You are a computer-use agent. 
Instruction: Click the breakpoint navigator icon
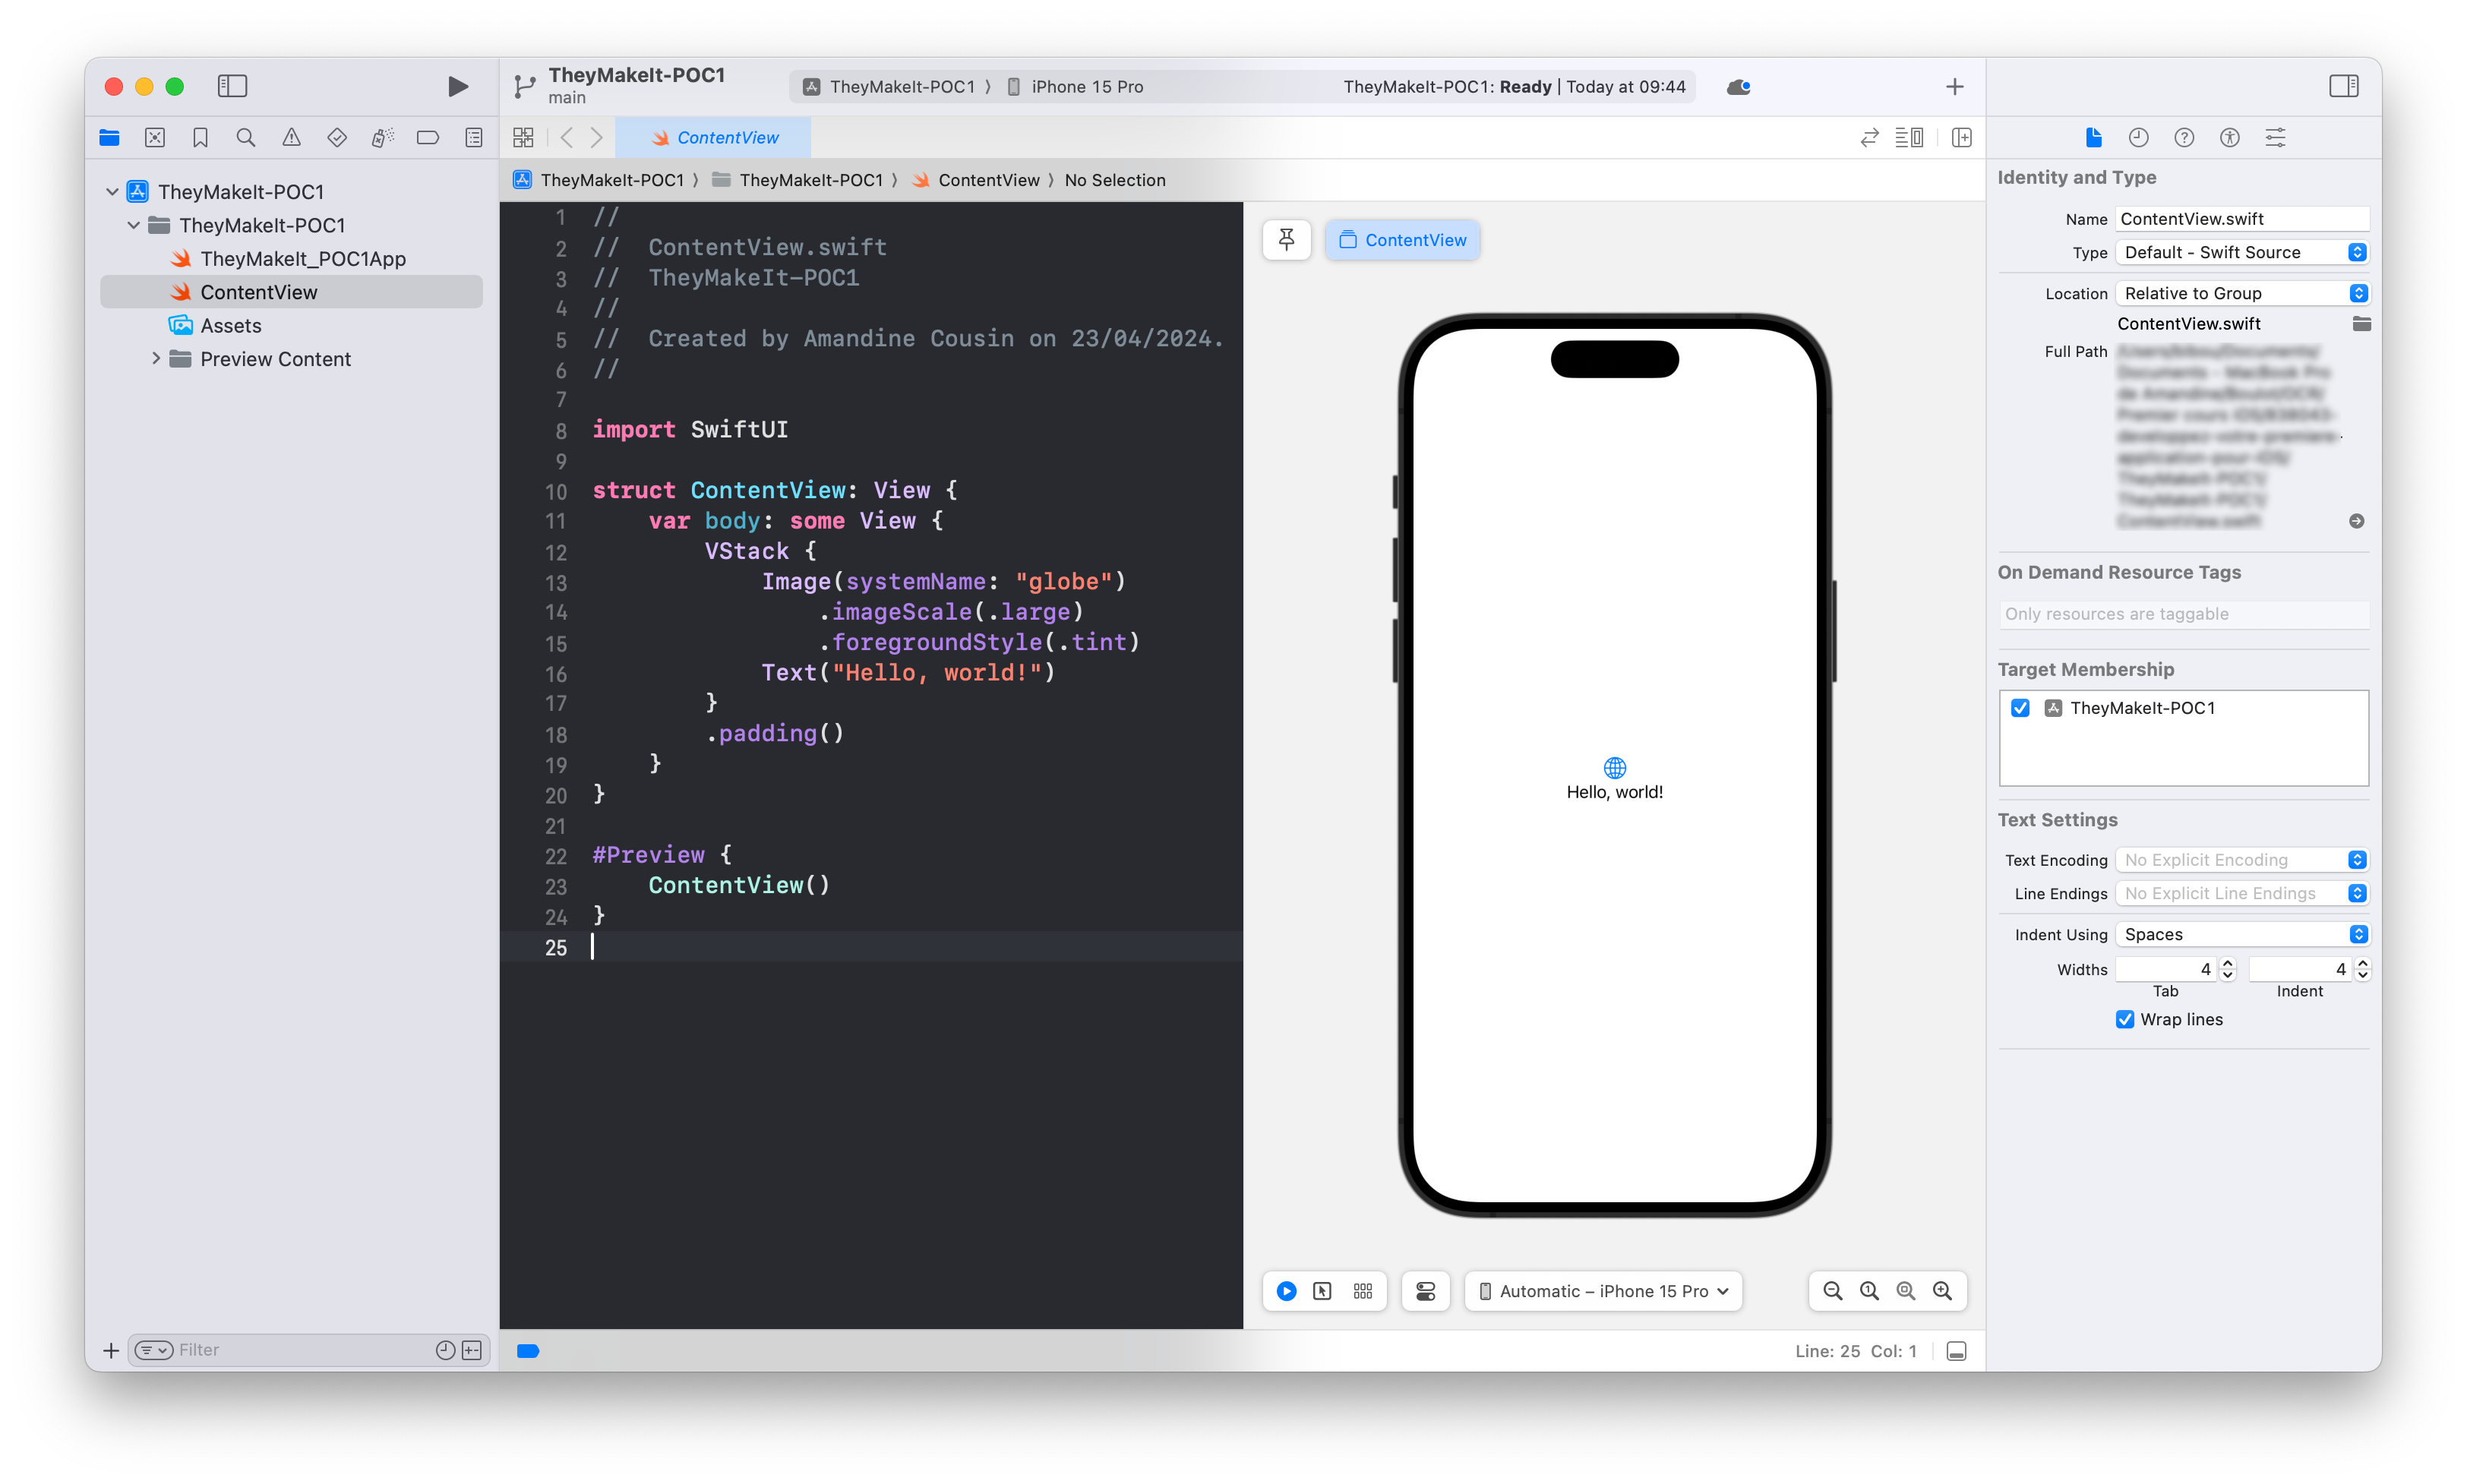point(430,137)
